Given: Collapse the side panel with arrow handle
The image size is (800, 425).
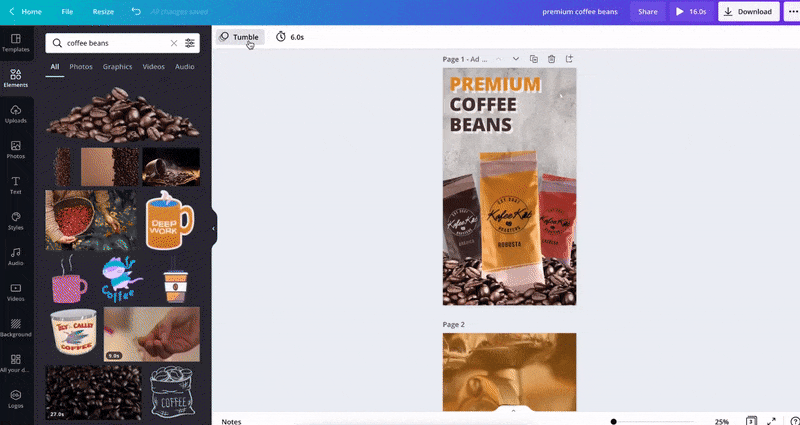Looking at the screenshot, I should pos(214,228).
